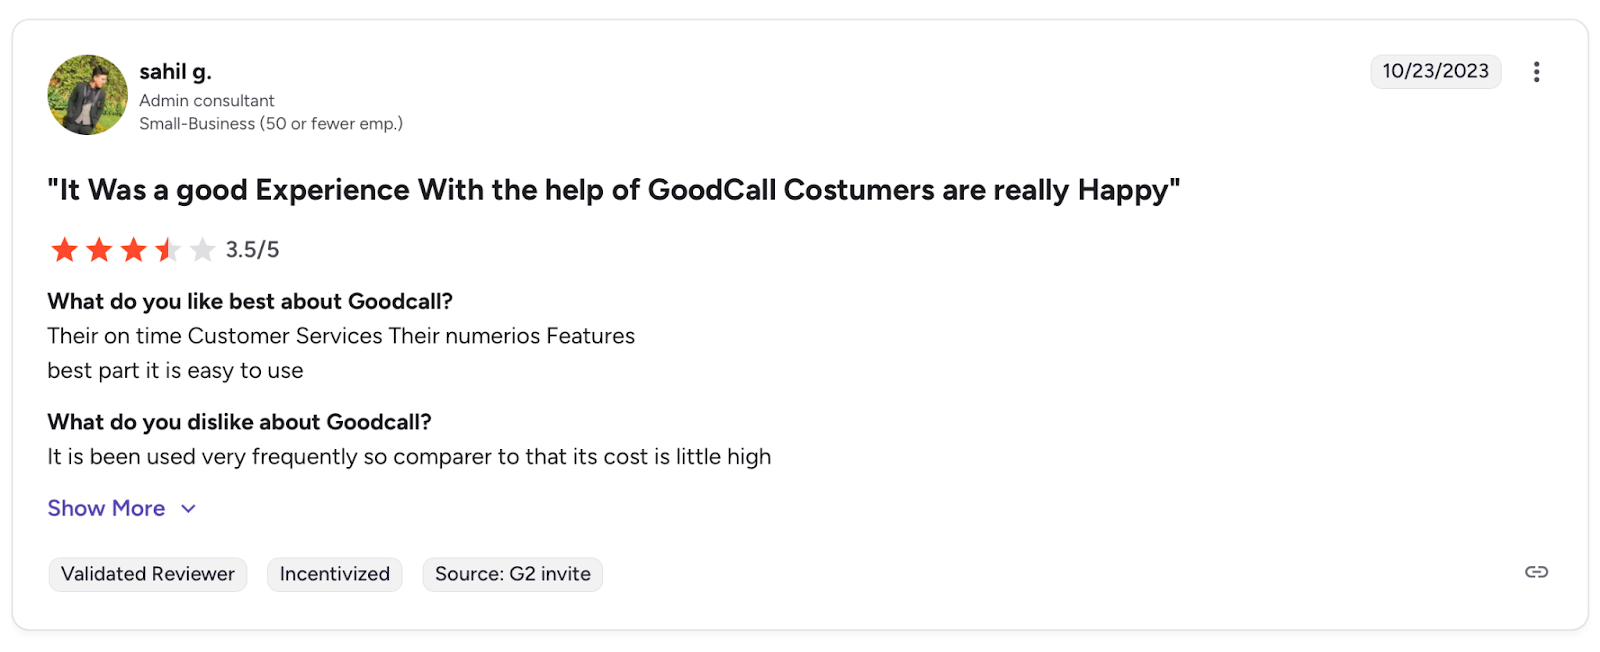
Task: Click the chevron beside Show More
Action: [188, 509]
